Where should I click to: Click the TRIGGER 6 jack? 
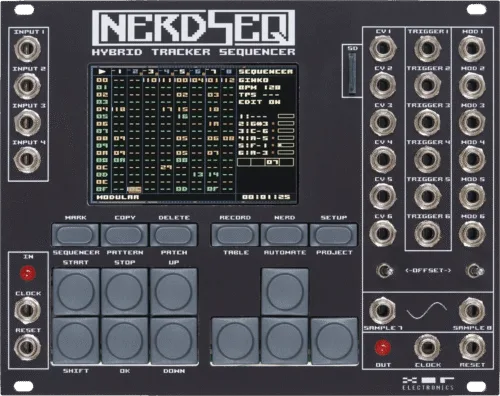(428, 233)
